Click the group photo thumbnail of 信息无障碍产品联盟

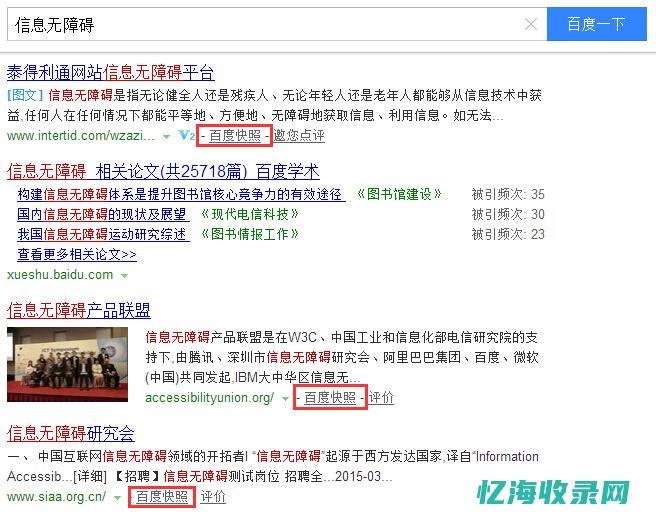tap(67, 364)
